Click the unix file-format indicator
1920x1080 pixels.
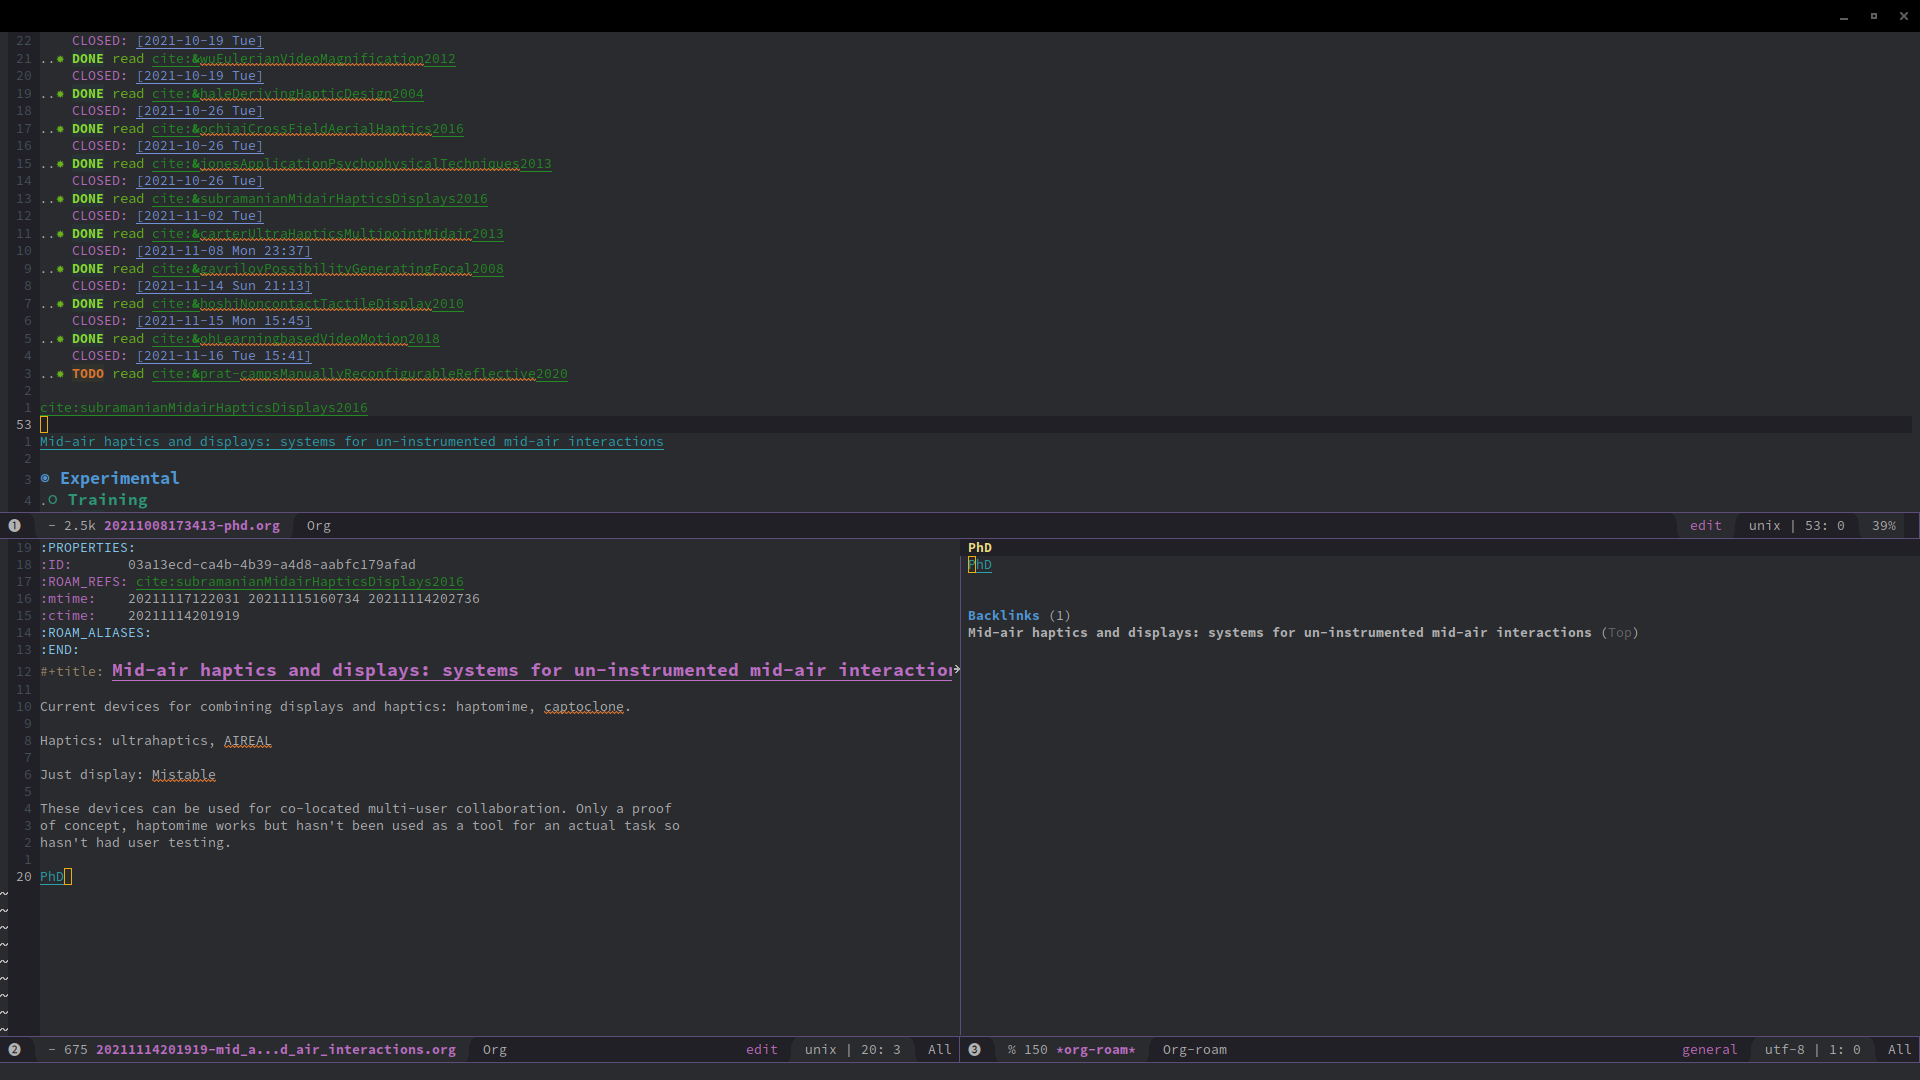tap(820, 1050)
